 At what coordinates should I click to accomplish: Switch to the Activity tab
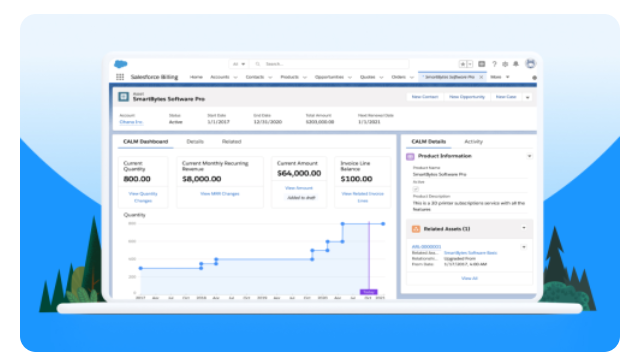(473, 141)
